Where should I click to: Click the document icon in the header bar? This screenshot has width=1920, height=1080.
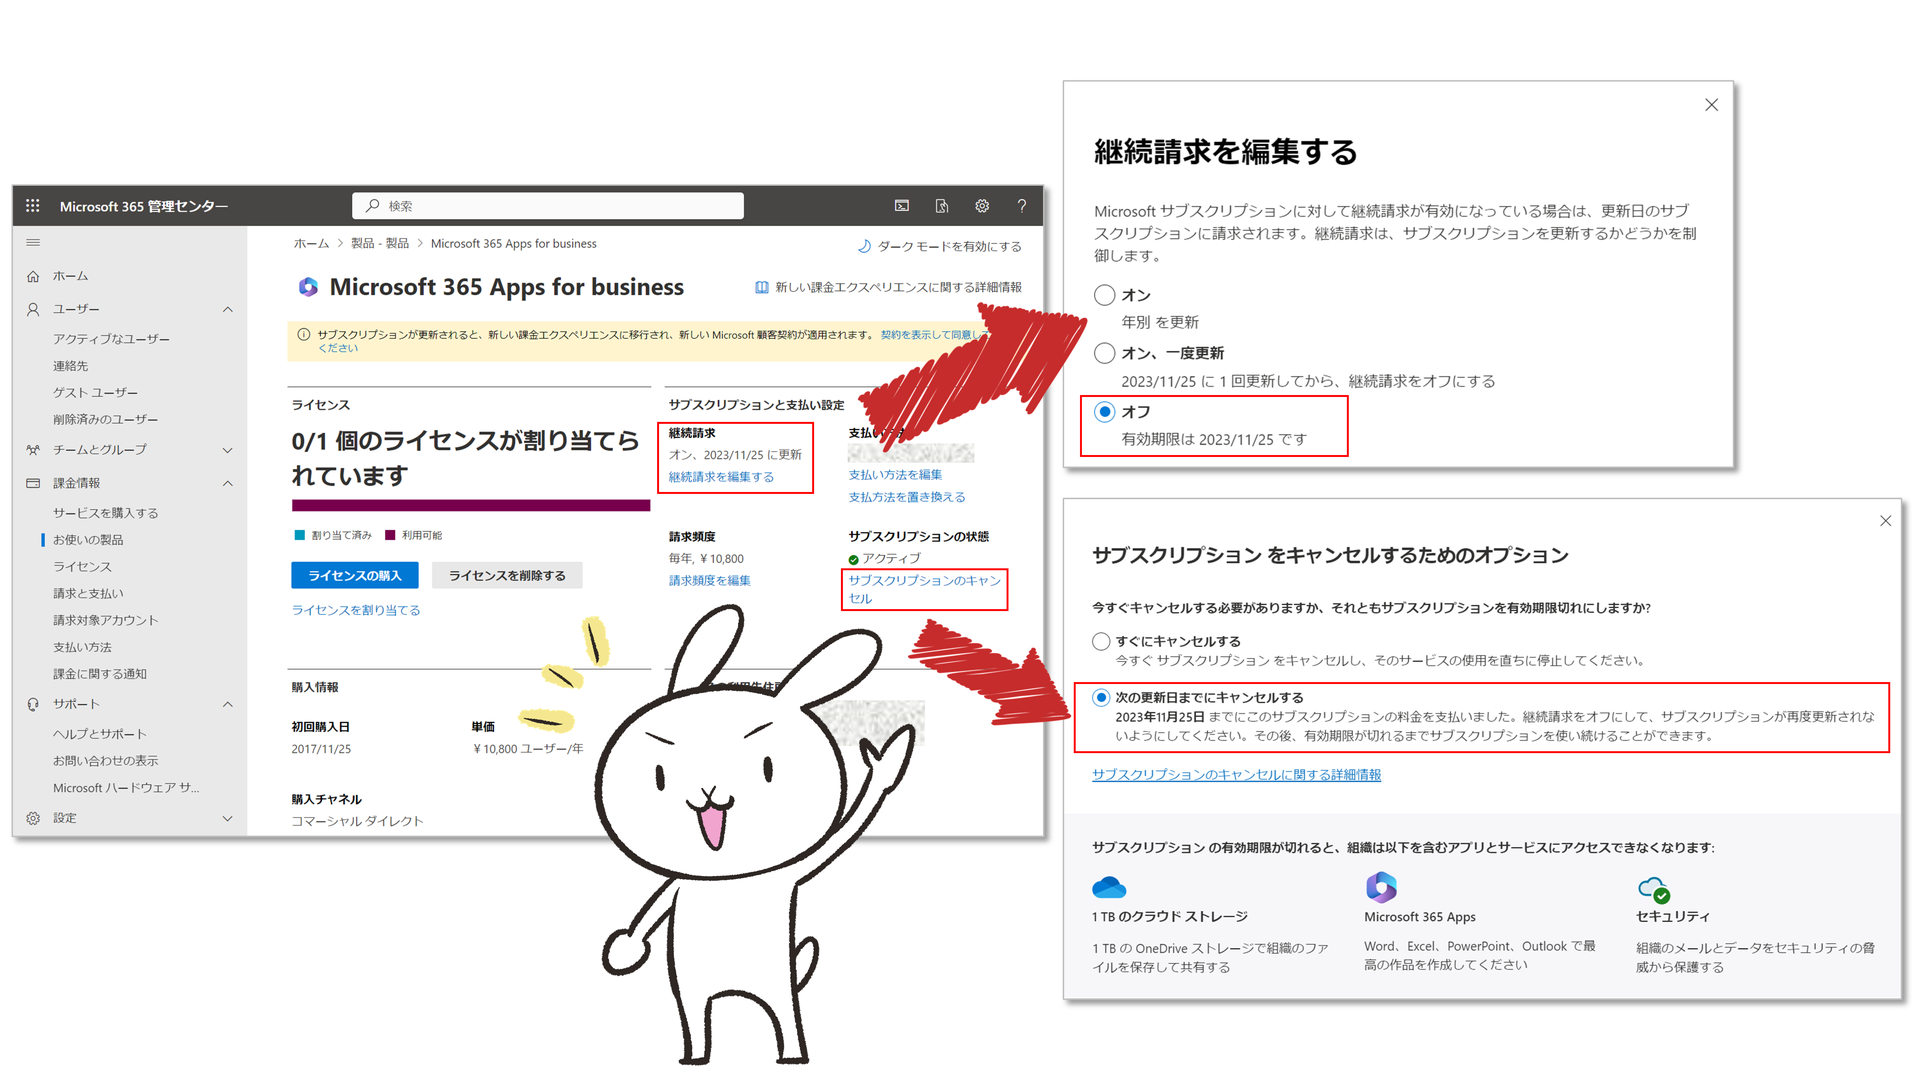pyautogui.click(x=942, y=205)
